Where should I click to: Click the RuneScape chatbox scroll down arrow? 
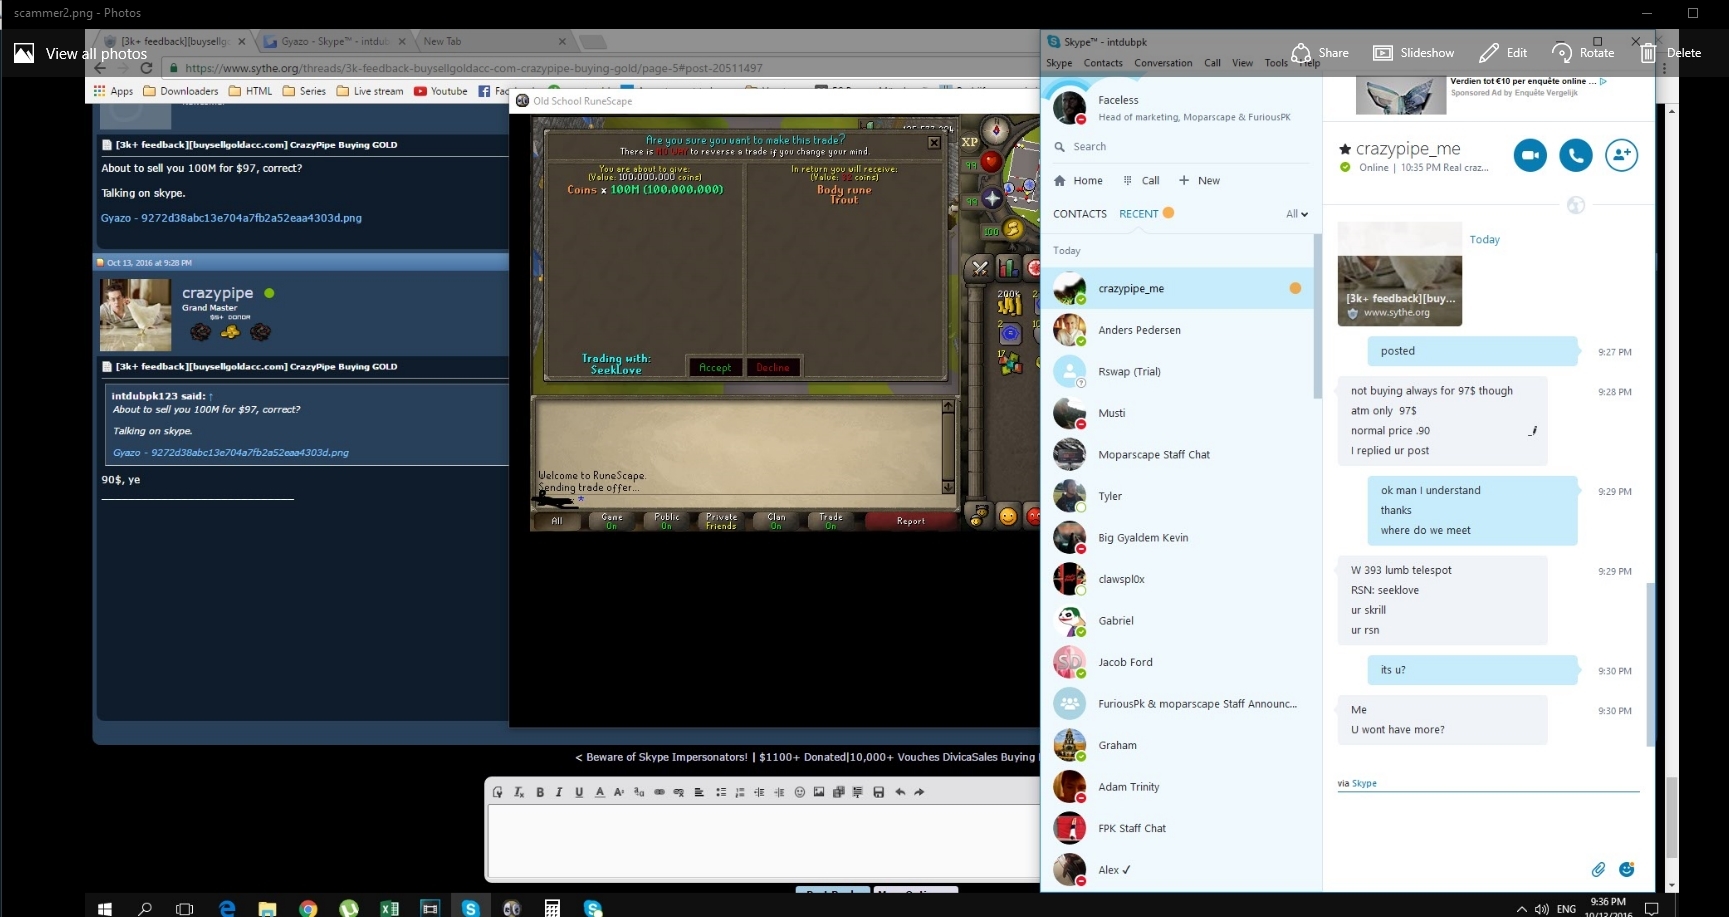tap(948, 488)
